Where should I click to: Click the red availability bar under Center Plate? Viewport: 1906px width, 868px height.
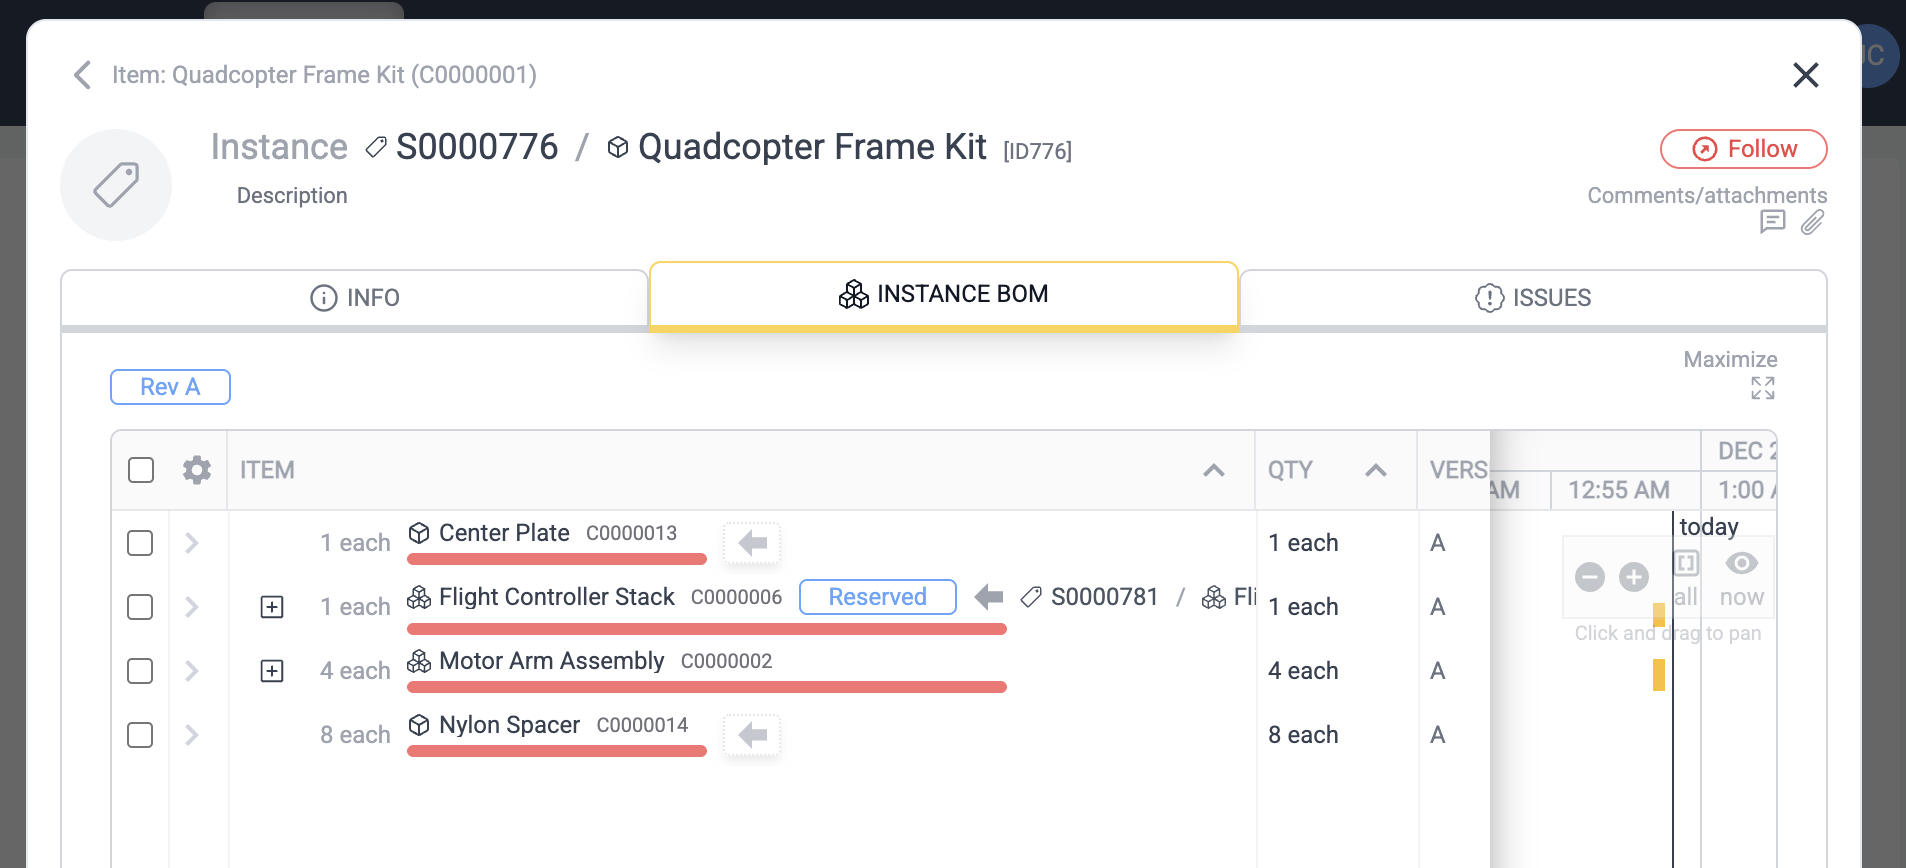click(556, 559)
